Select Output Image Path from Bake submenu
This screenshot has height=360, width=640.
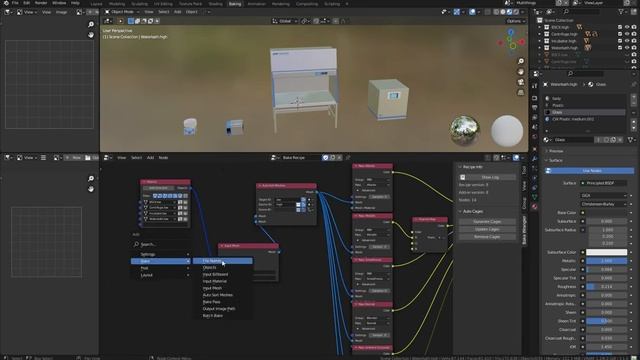coord(219,309)
